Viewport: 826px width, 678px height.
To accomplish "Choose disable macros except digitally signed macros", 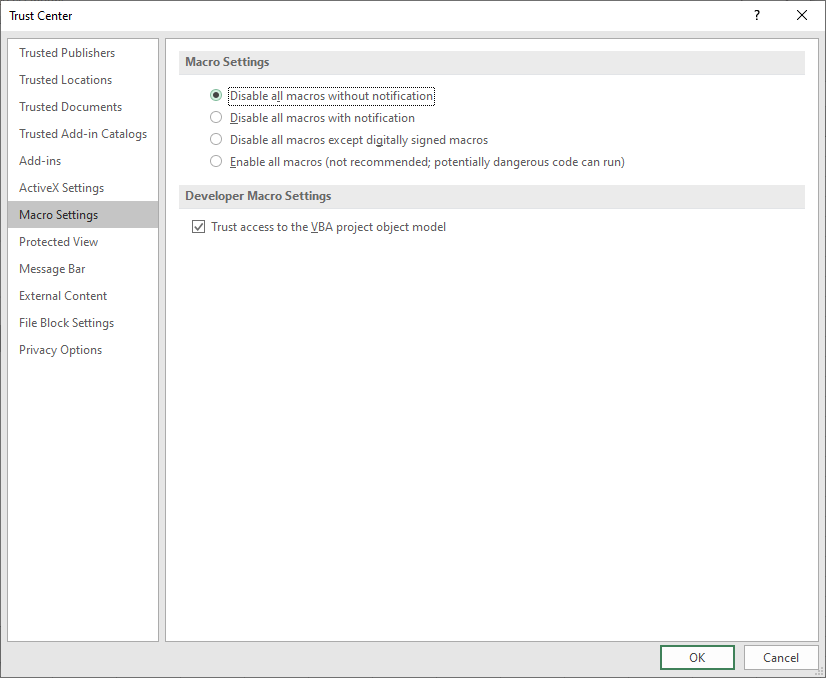I will coord(215,140).
